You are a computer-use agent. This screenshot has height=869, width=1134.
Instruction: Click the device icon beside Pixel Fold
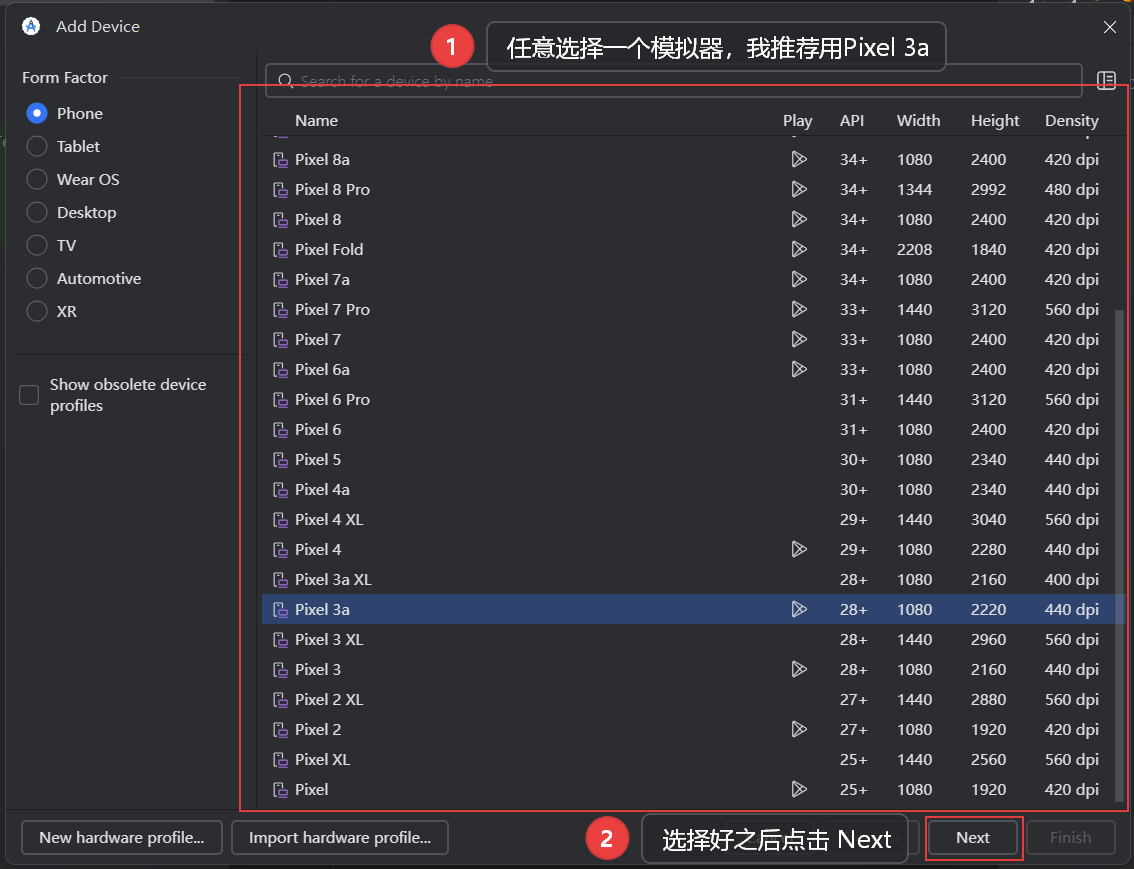[281, 249]
